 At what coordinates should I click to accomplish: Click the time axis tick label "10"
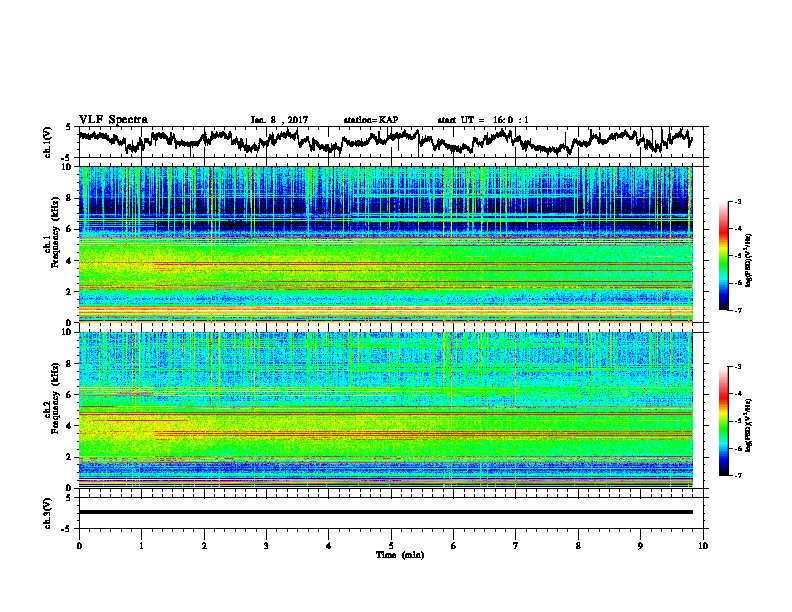coord(703,546)
